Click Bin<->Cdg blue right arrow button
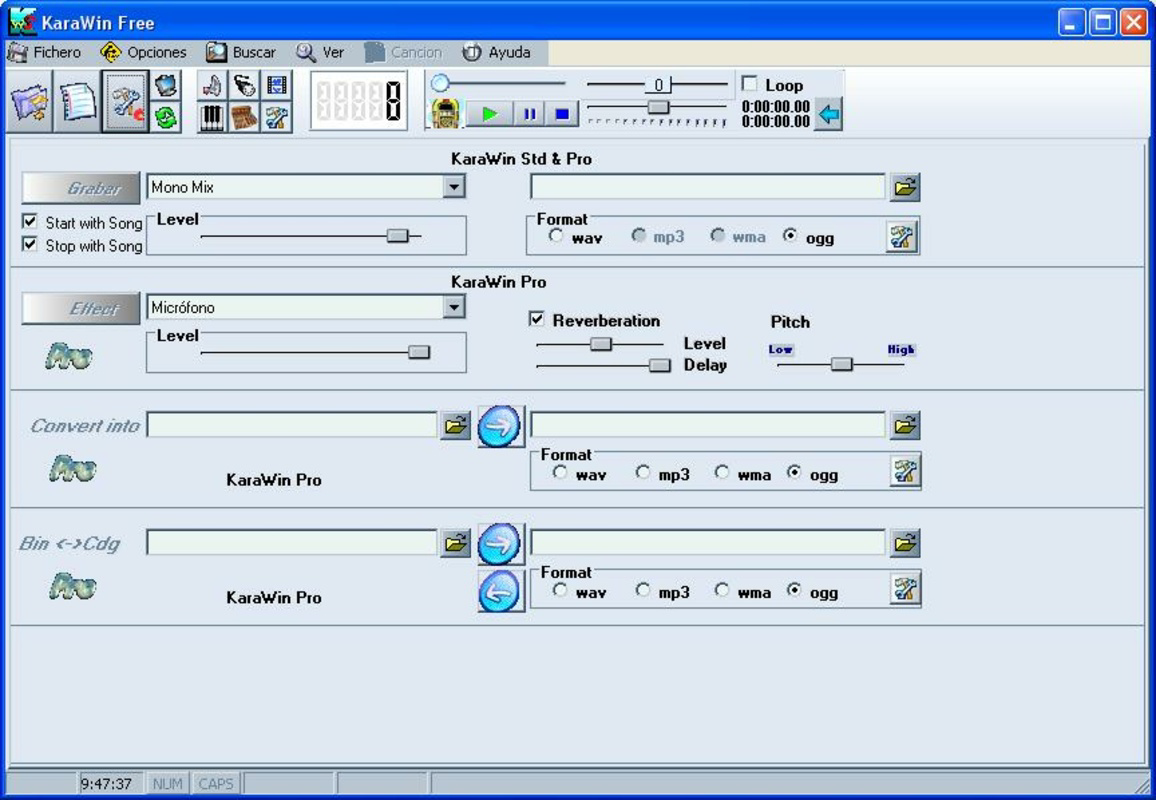 pos(500,544)
